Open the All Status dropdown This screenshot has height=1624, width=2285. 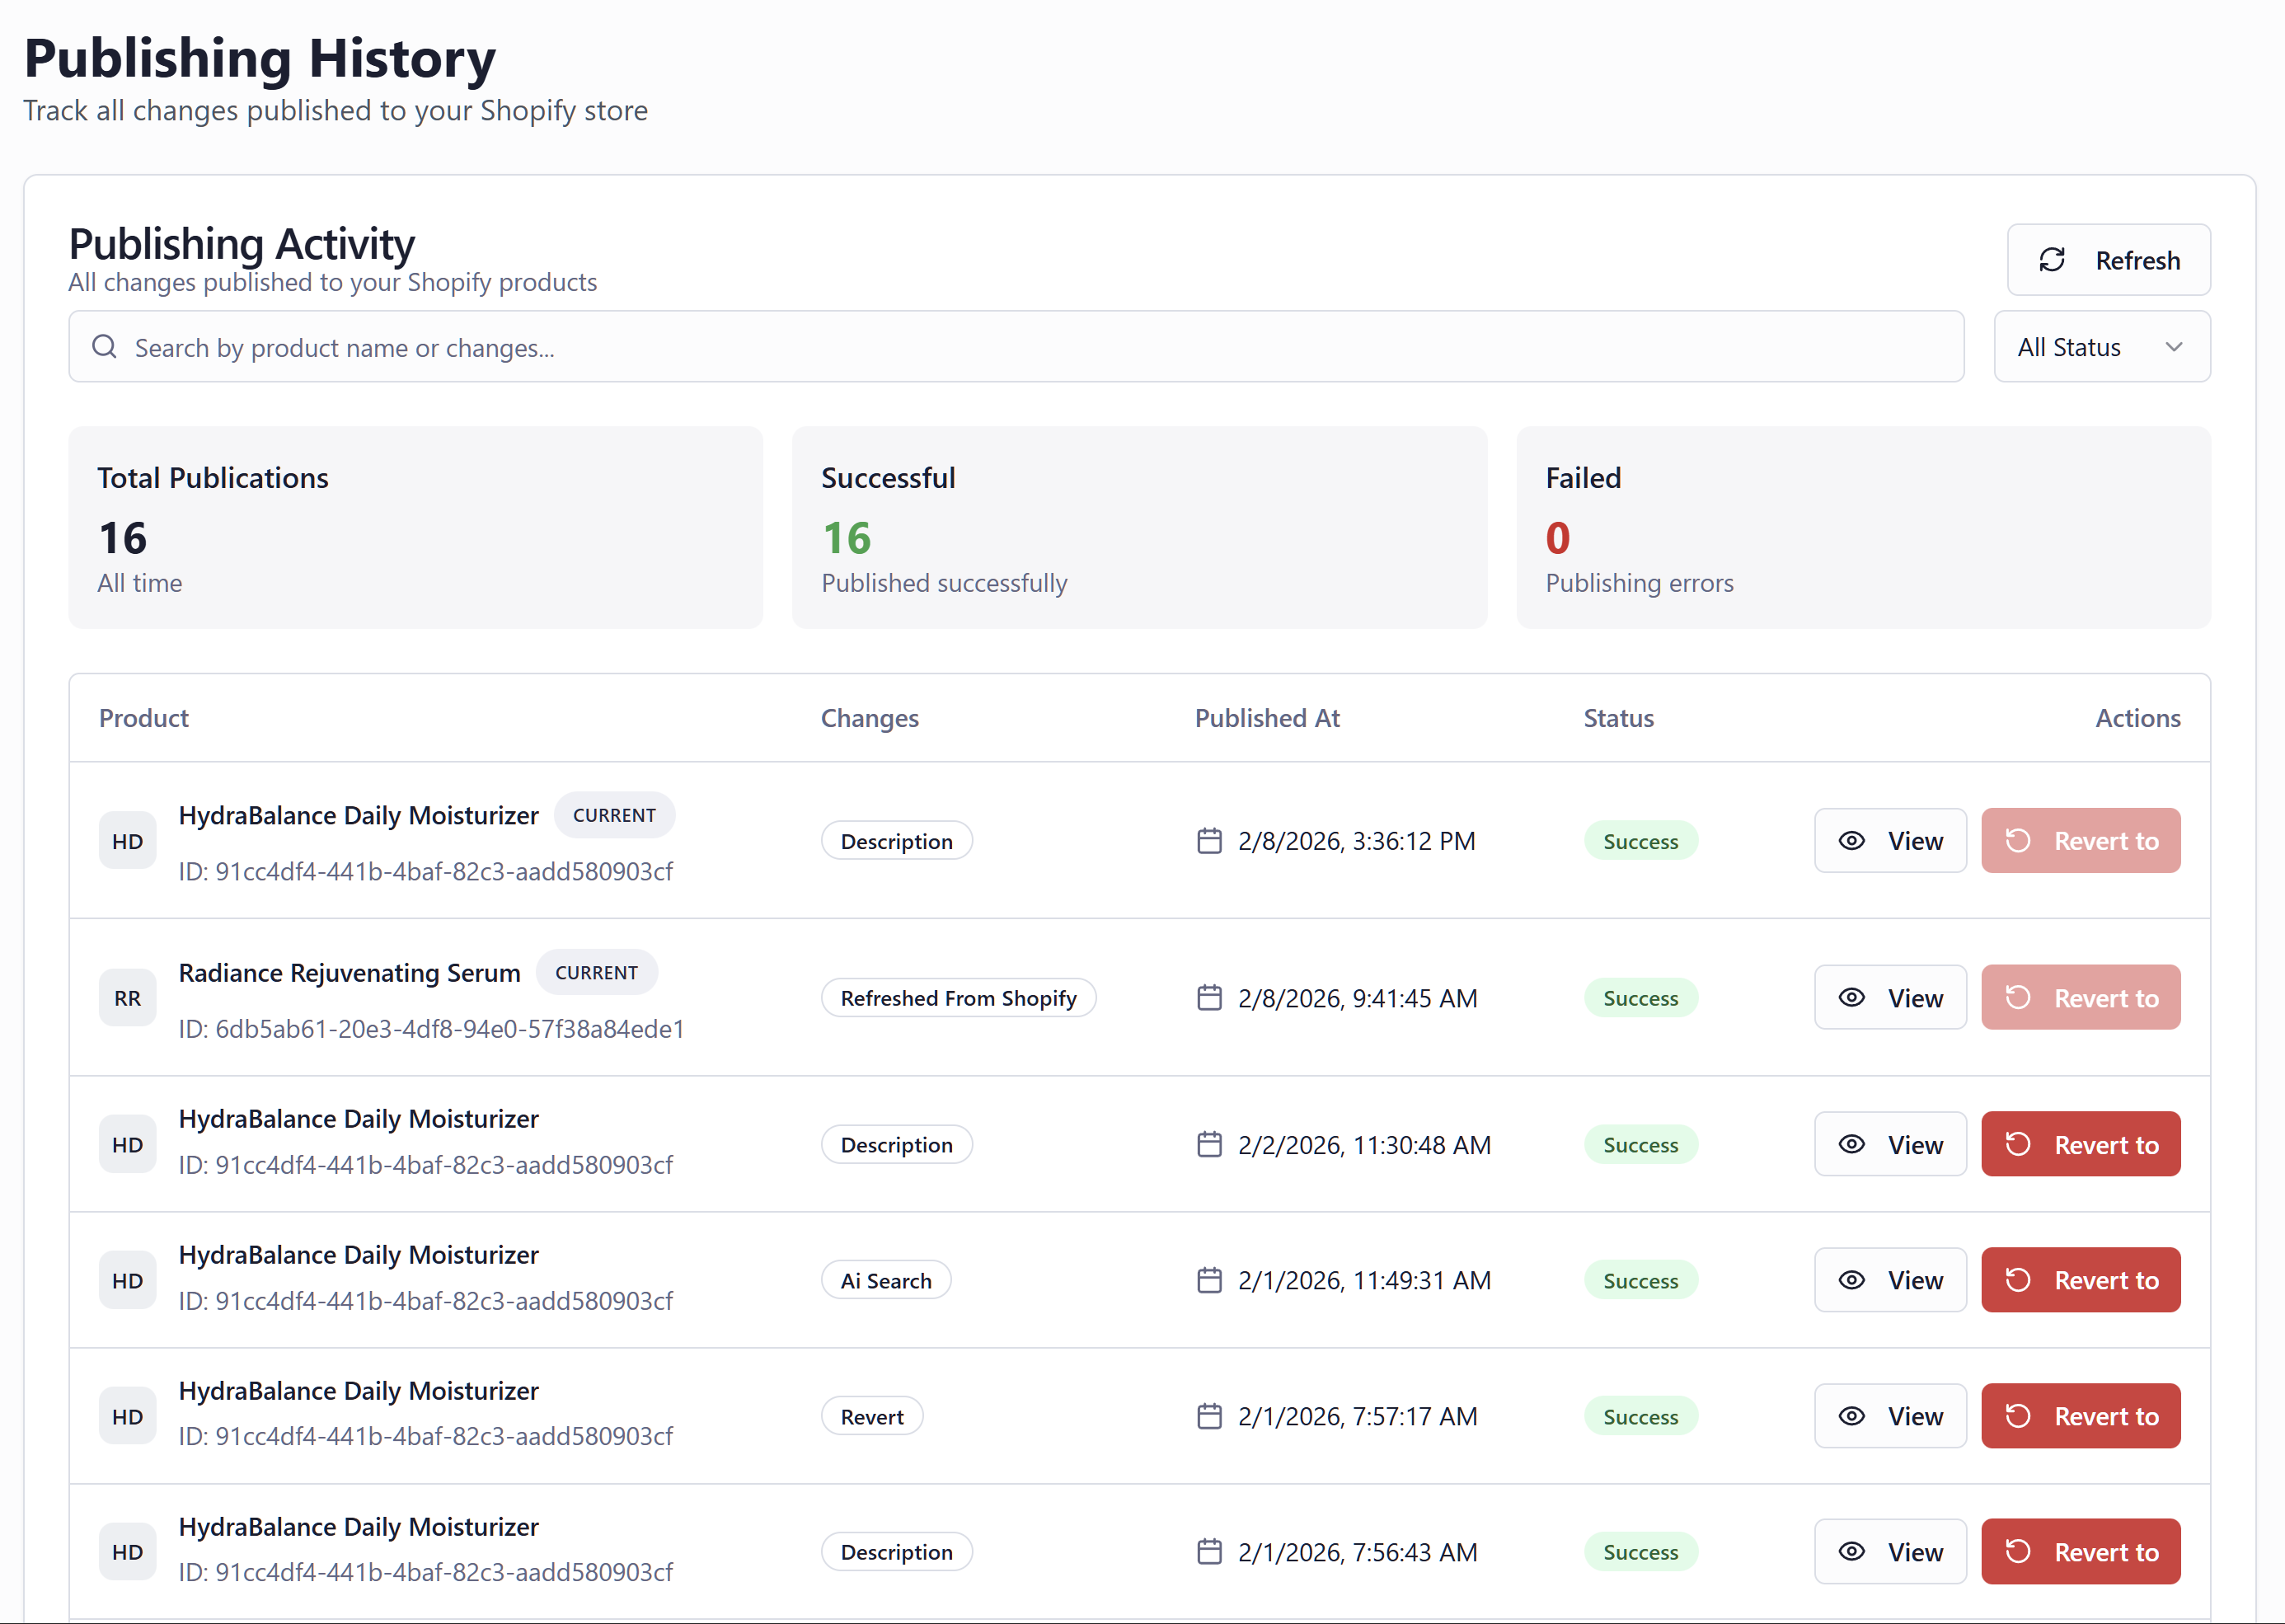pos(2101,346)
